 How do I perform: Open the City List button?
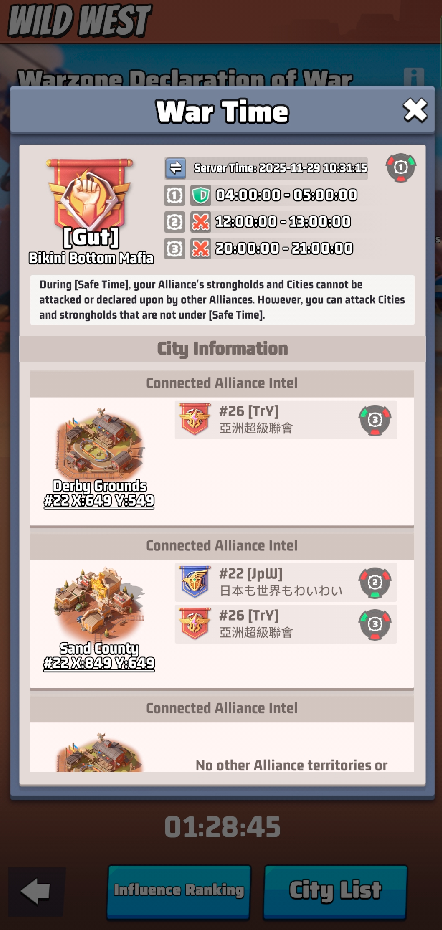[335, 890]
